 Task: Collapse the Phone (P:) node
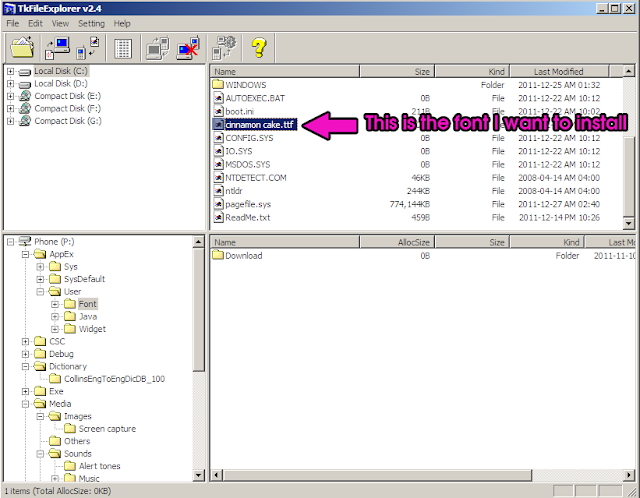11,242
